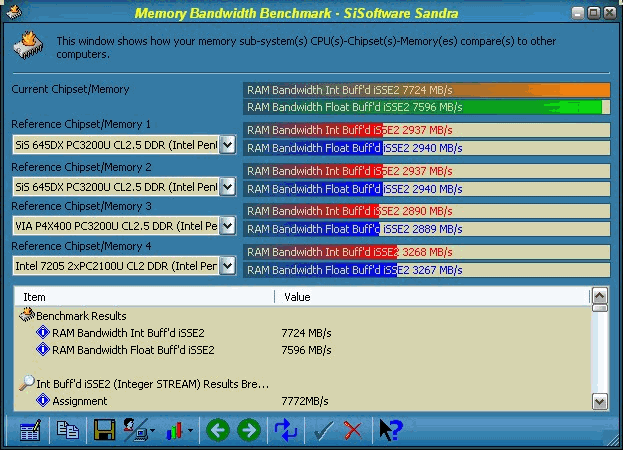Click Reference 4 Int 3268 MB/s red bar

(x=427, y=252)
